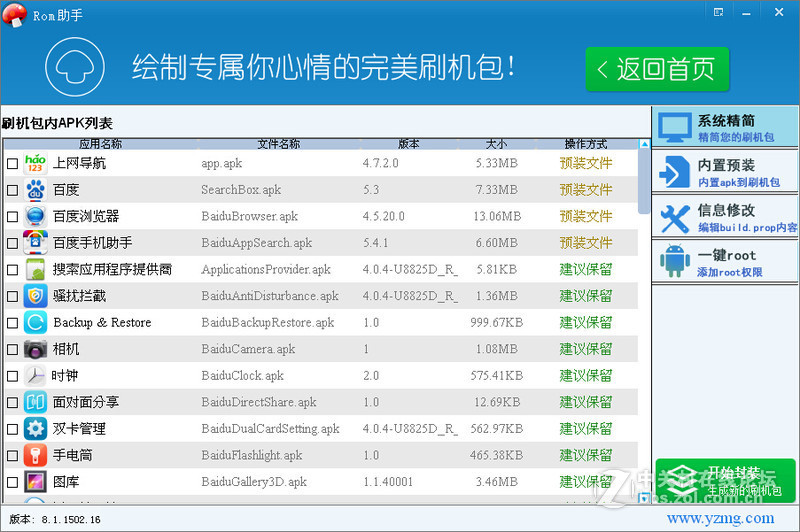Screen dimensions: 800x532
Task: Sort by 操作方式 column header
Action: pyautogui.click(x=586, y=144)
